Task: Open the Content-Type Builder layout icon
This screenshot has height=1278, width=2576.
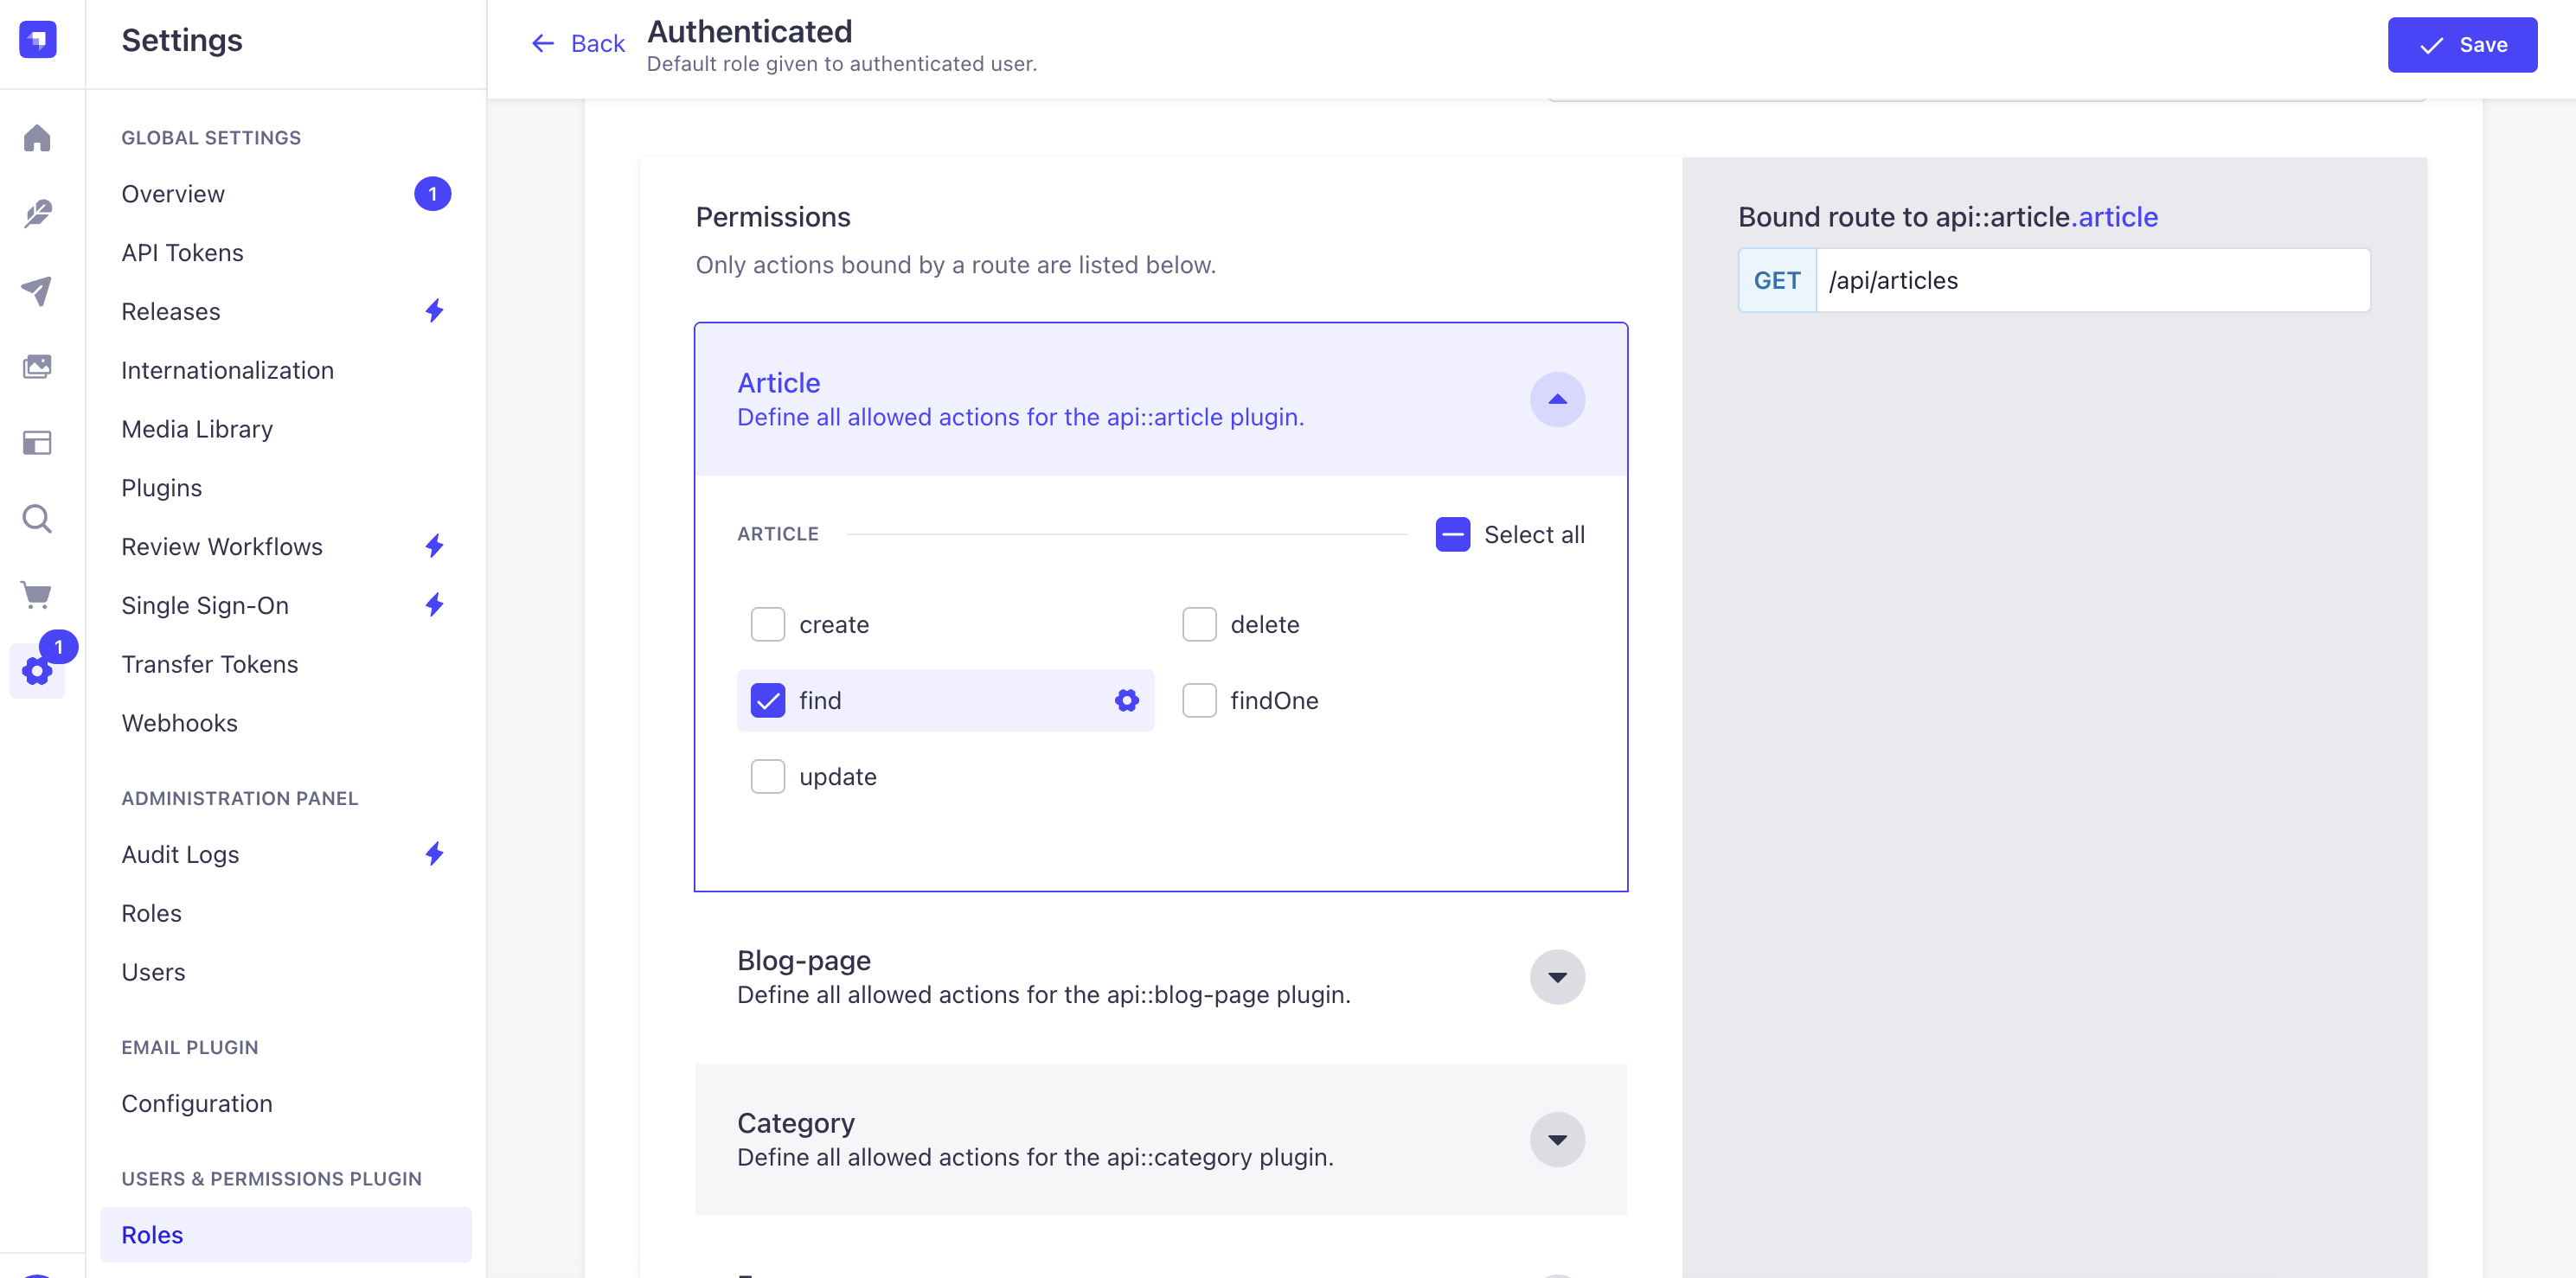Action: [37, 442]
